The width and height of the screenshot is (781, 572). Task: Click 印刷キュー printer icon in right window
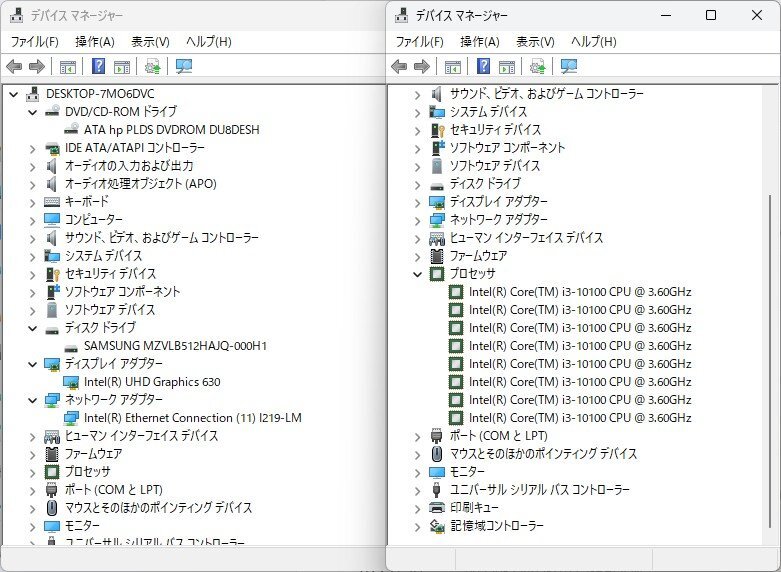[x=437, y=508]
